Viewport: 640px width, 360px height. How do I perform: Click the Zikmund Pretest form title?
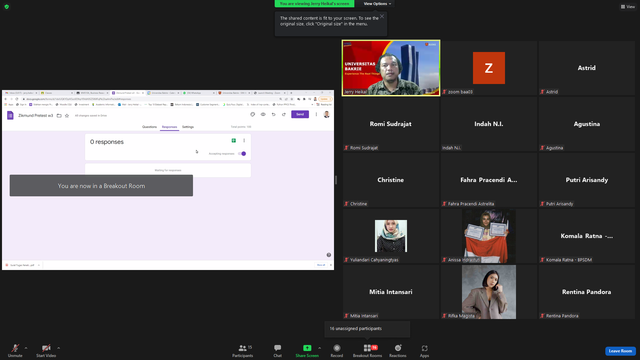[36, 116]
